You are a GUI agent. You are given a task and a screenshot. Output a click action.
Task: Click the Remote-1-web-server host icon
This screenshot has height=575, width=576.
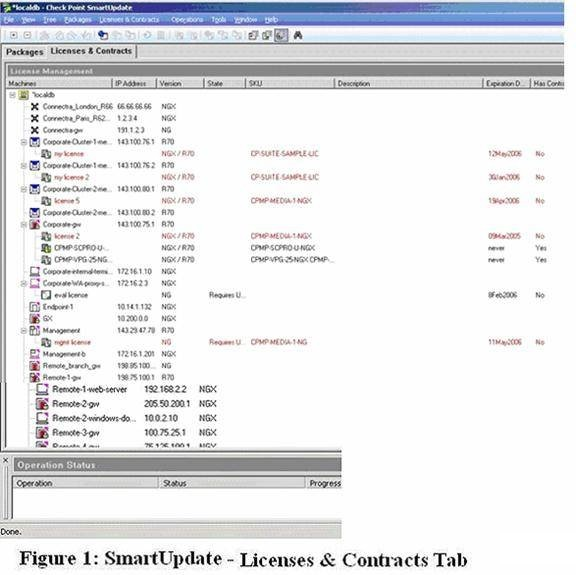point(42,389)
